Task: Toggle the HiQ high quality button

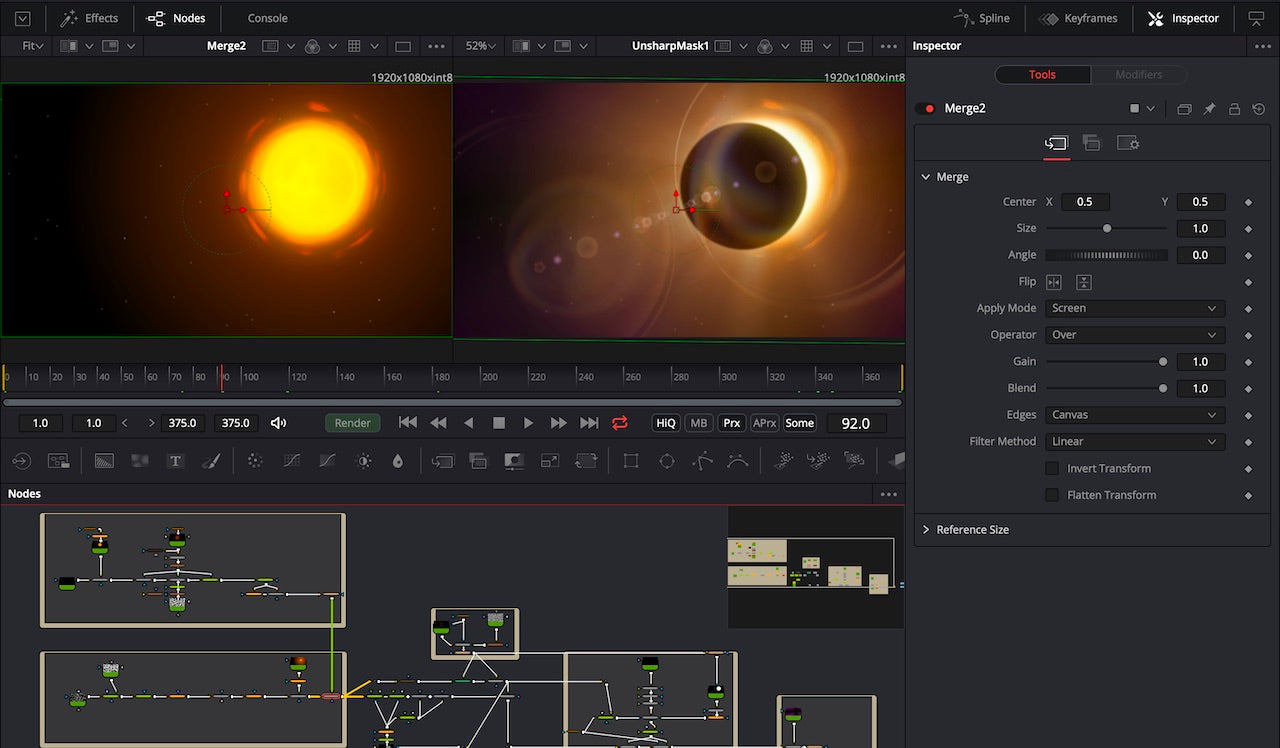Action: (x=665, y=423)
